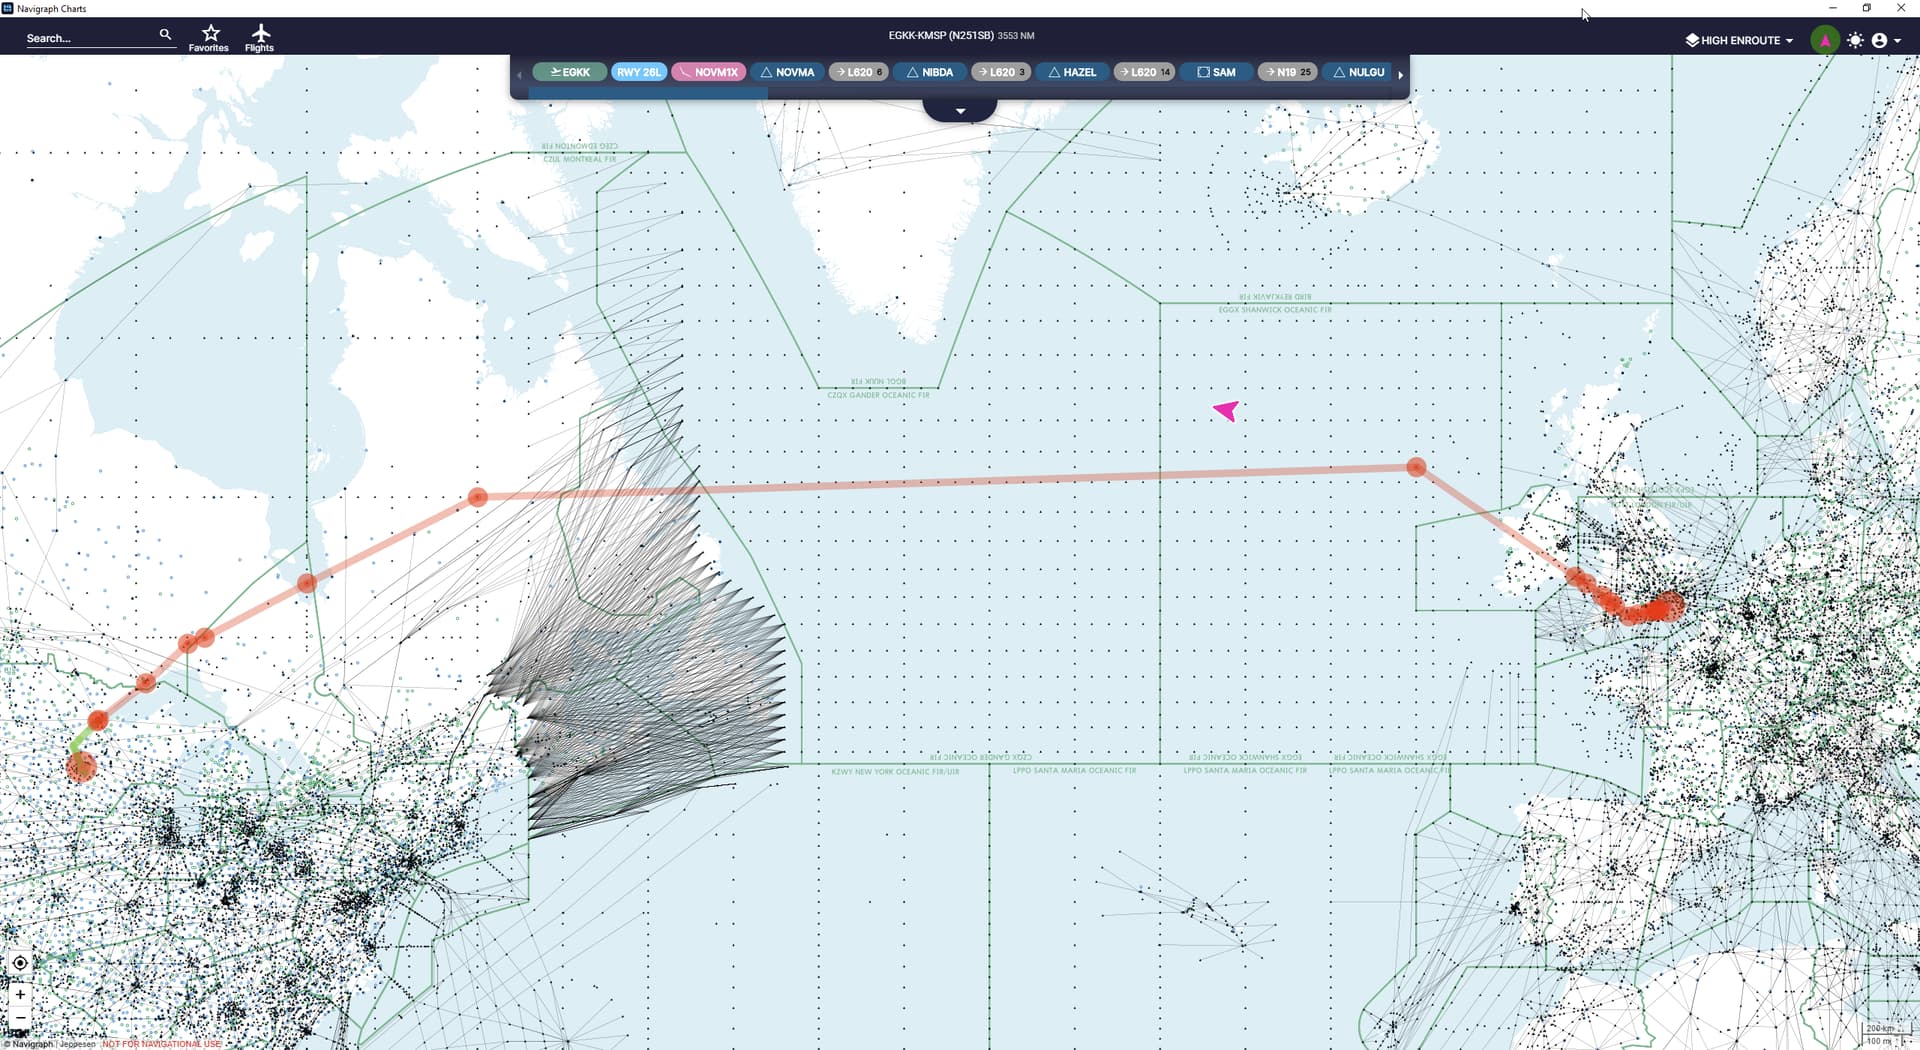Select the HAZEL waypoint chip
This screenshot has width=1920, height=1050.
(1072, 72)
